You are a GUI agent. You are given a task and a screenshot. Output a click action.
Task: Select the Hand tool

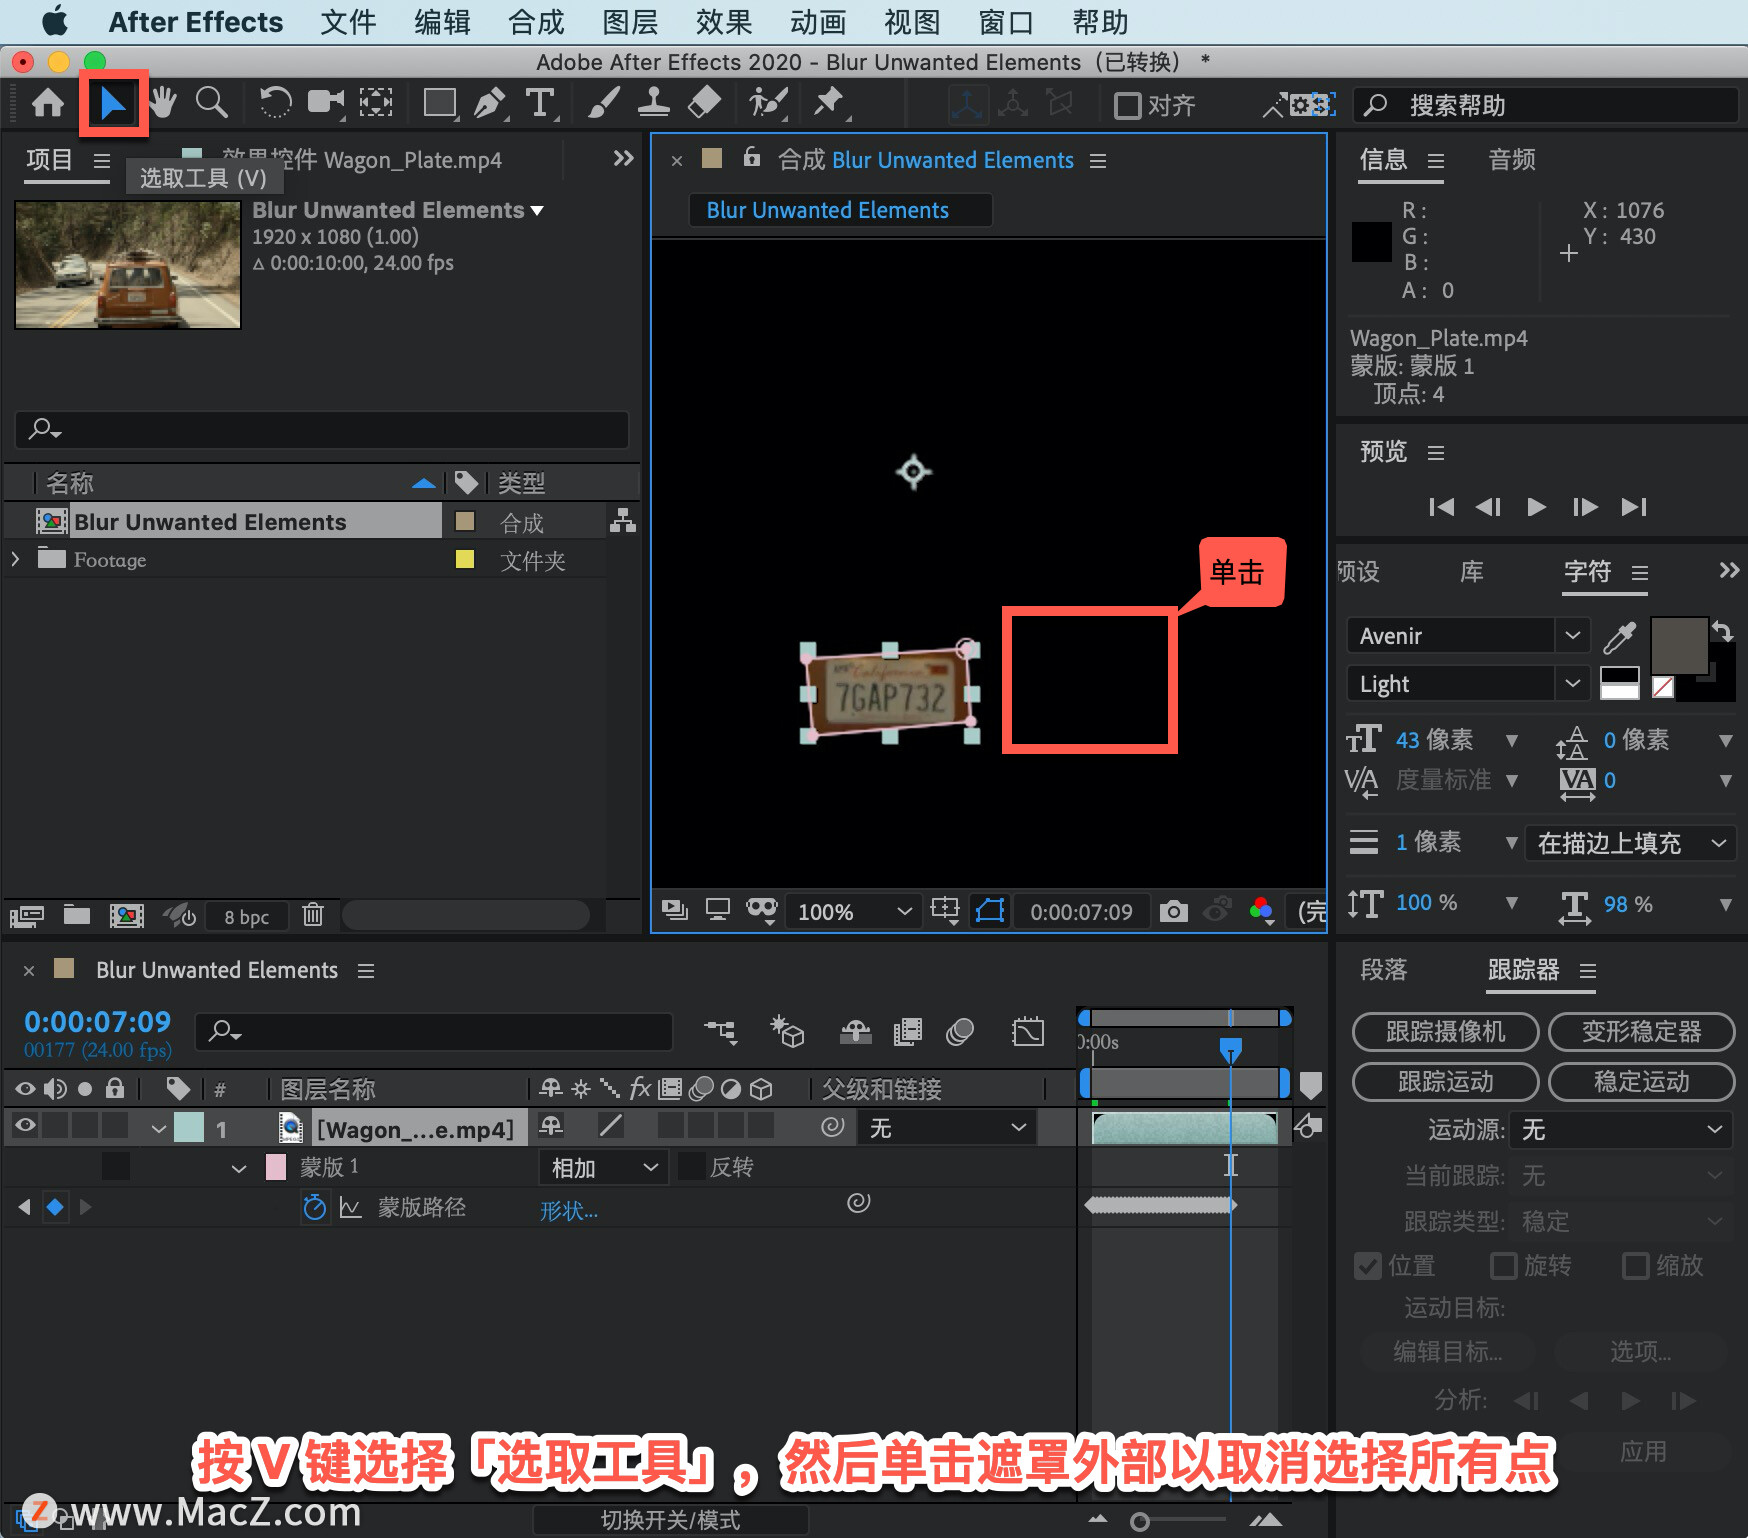[x=162, y=103]
